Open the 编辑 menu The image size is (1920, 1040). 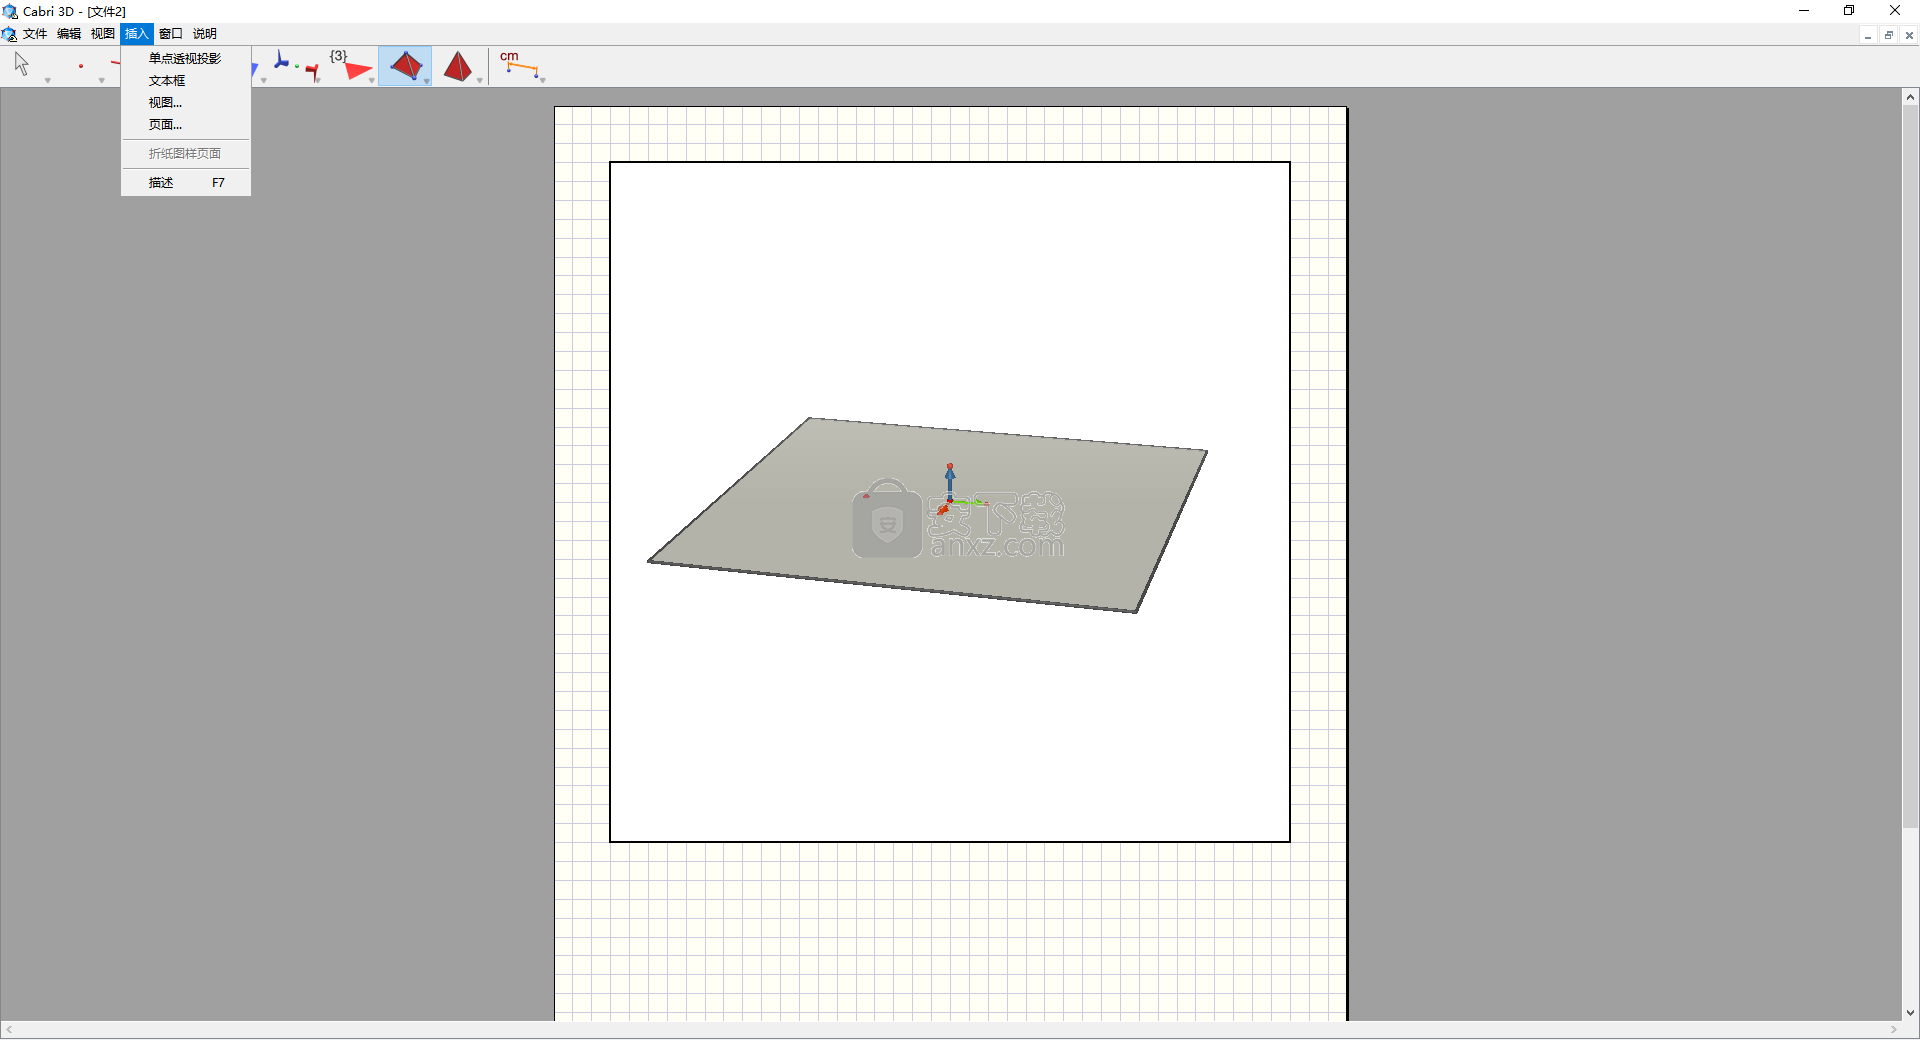coord(69,34)
